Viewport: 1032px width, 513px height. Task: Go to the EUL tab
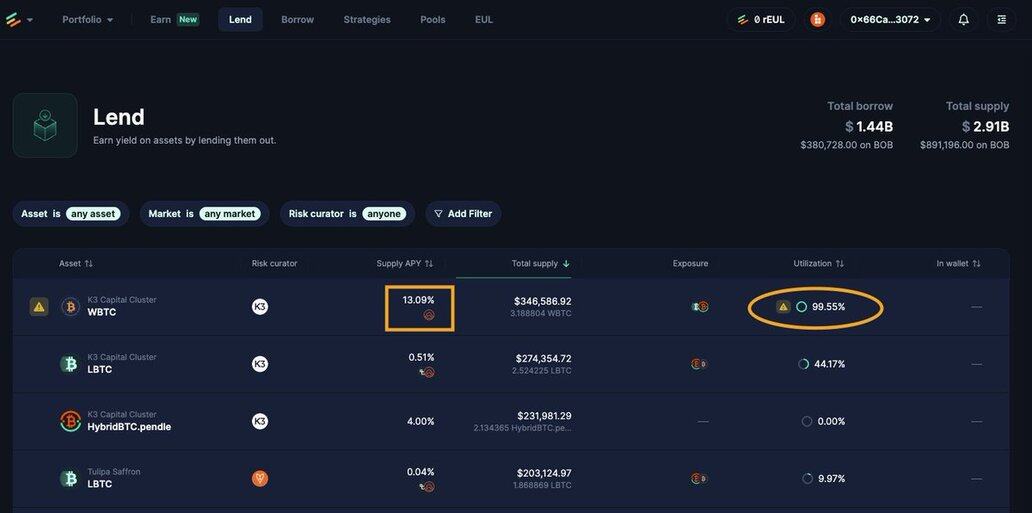[x=484, y=20]
